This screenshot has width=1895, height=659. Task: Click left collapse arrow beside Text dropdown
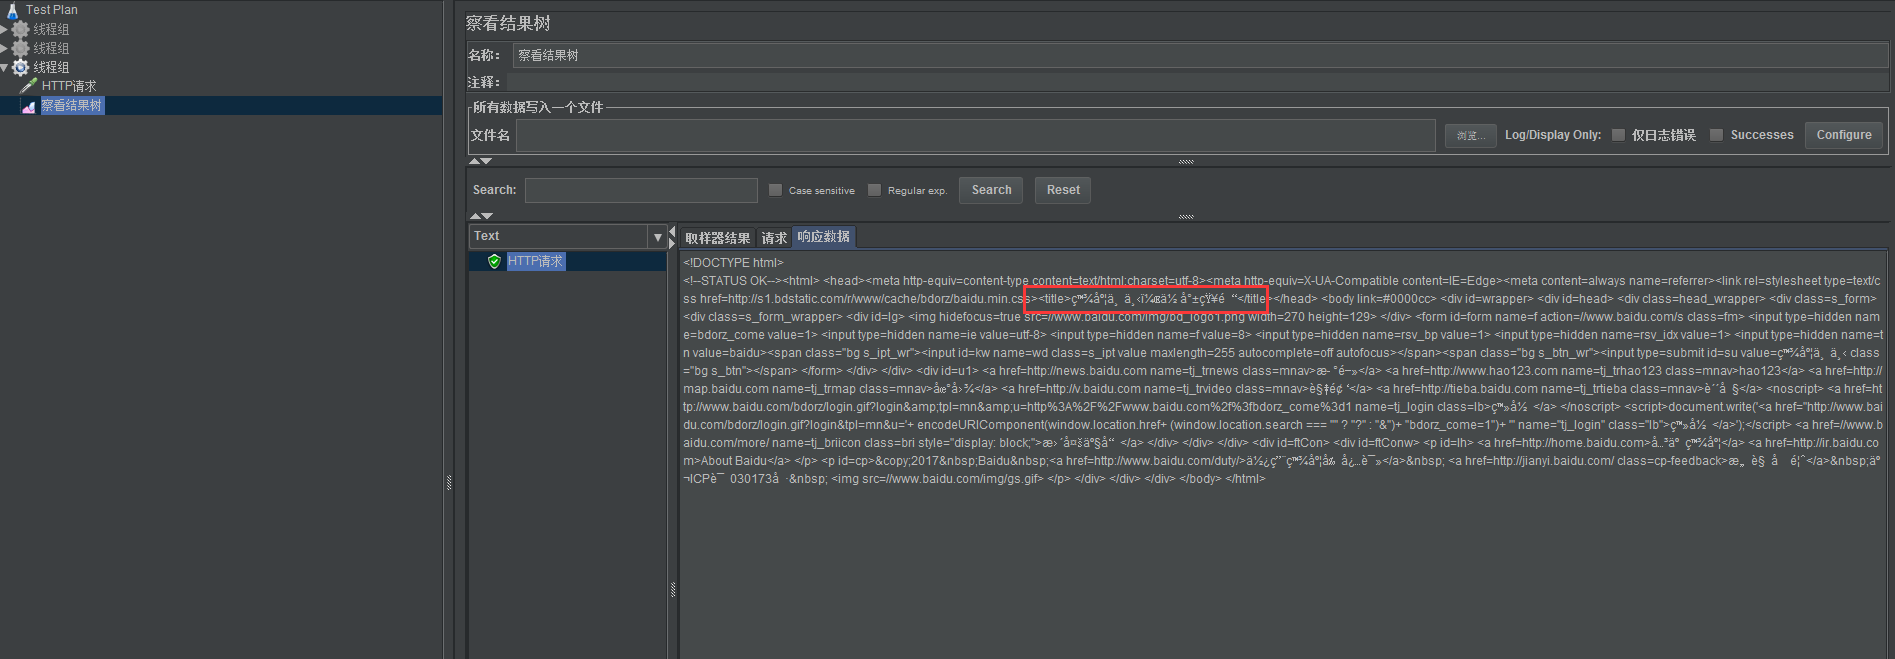click(x=672, y=231)
